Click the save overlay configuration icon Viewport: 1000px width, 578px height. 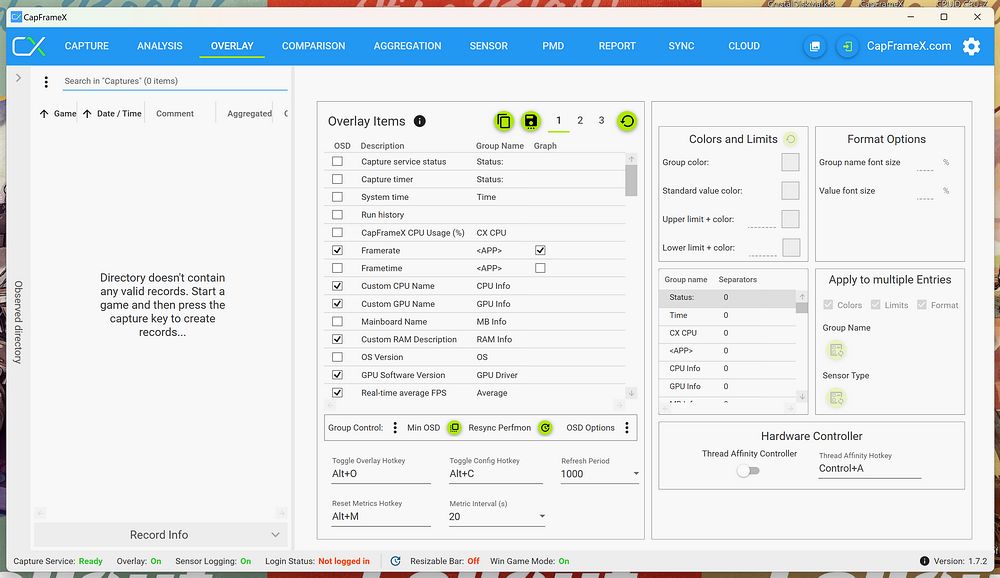tap(531, 121)
